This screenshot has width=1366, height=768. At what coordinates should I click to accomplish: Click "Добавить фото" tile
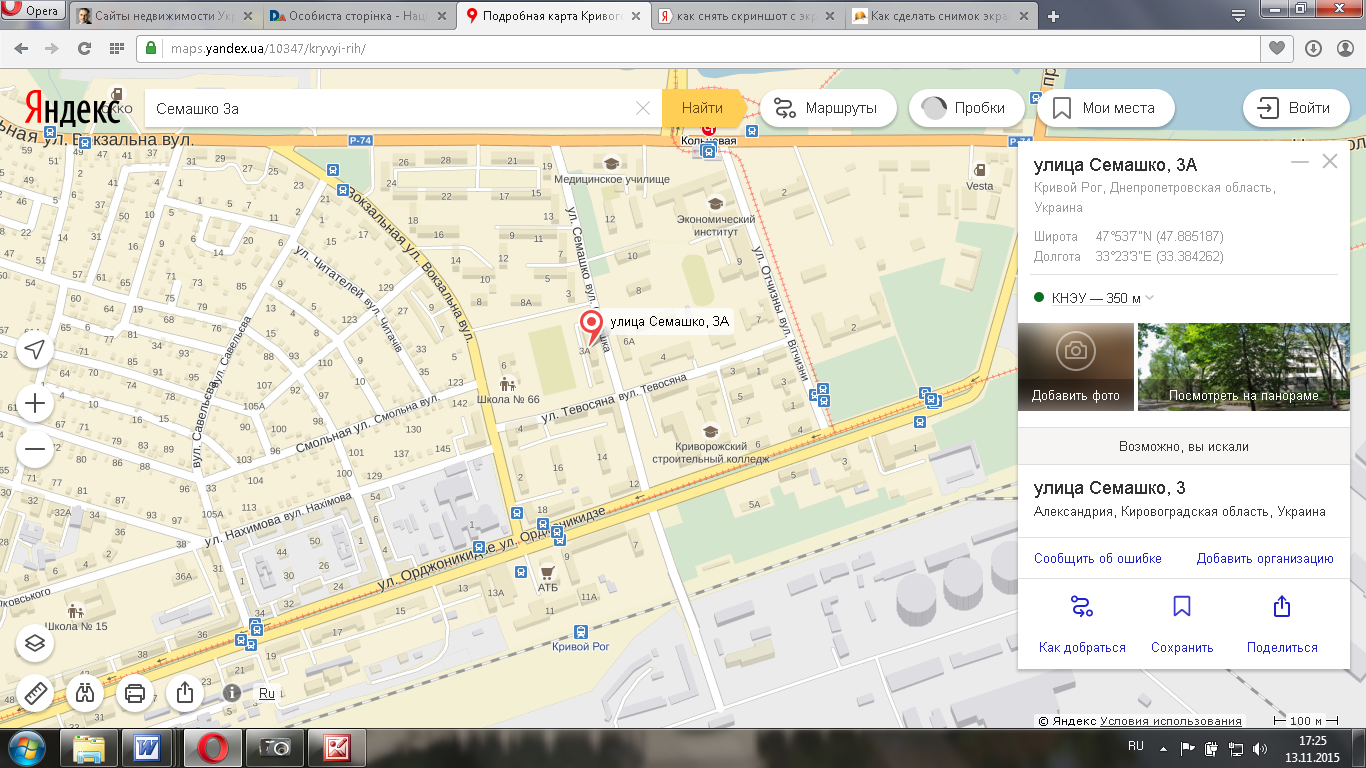tap(1076, 367)
